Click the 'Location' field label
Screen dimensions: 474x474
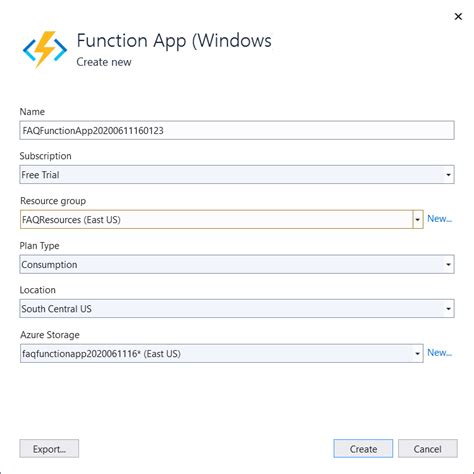tap(37, 290)
